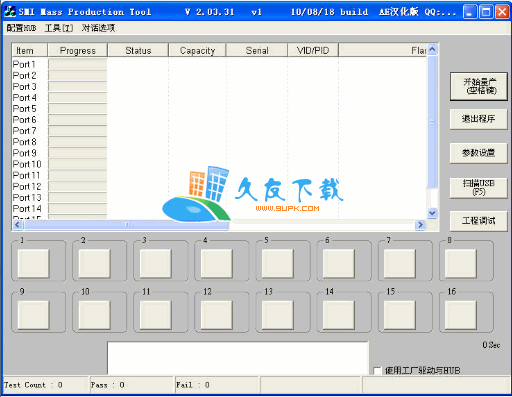Click the horizontal scrollbar thumb

tap(127, 225)
